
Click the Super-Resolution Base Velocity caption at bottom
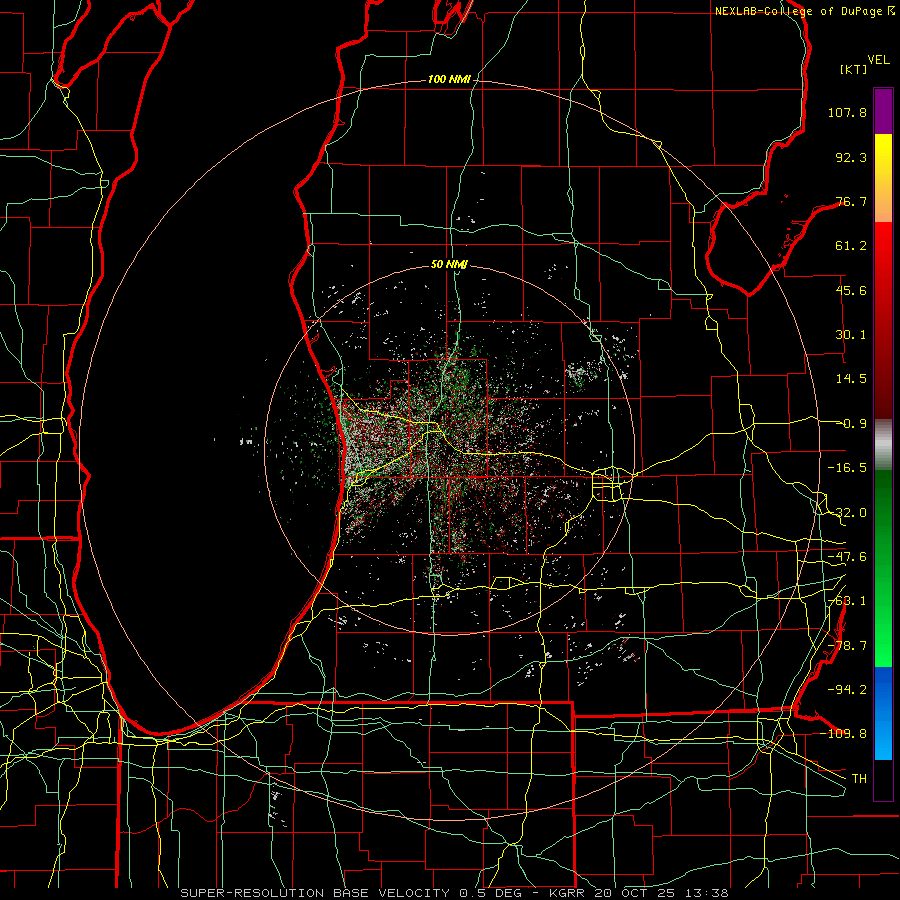pos(454,893)
